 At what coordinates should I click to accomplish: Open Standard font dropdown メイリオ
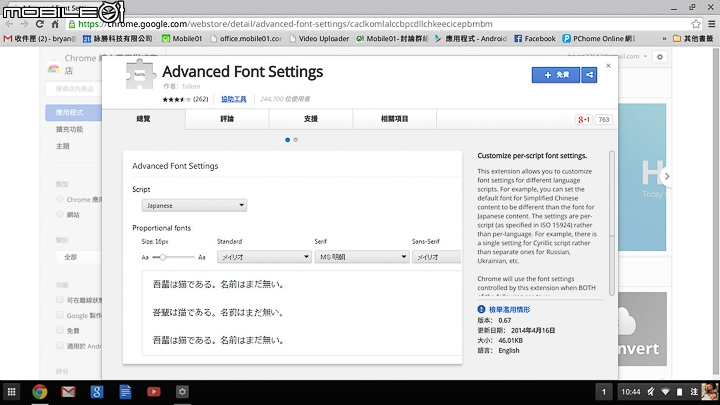pos(264,257)
